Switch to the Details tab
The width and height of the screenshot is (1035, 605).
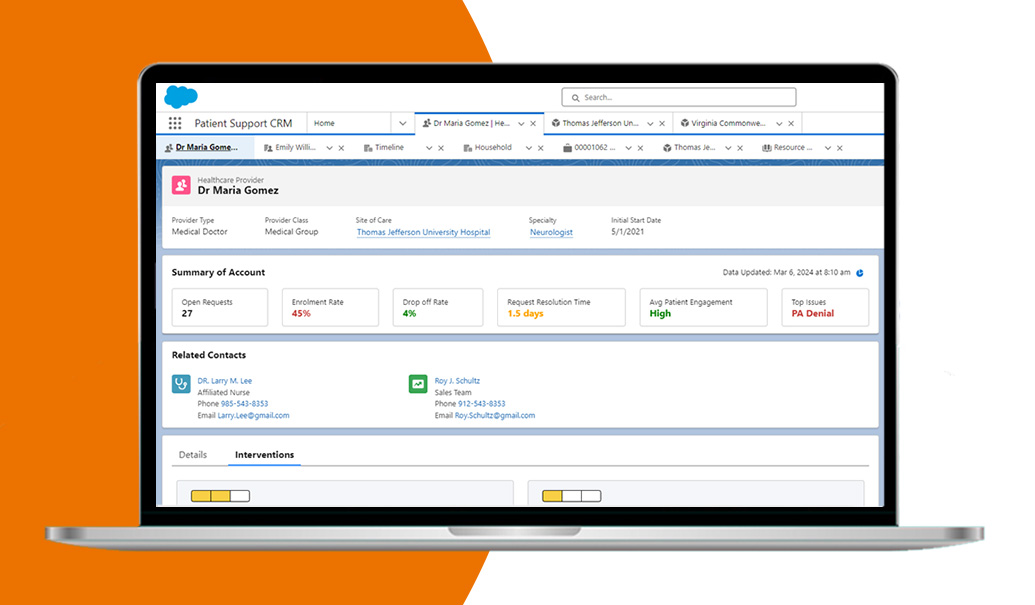click(x=193, y=455)
